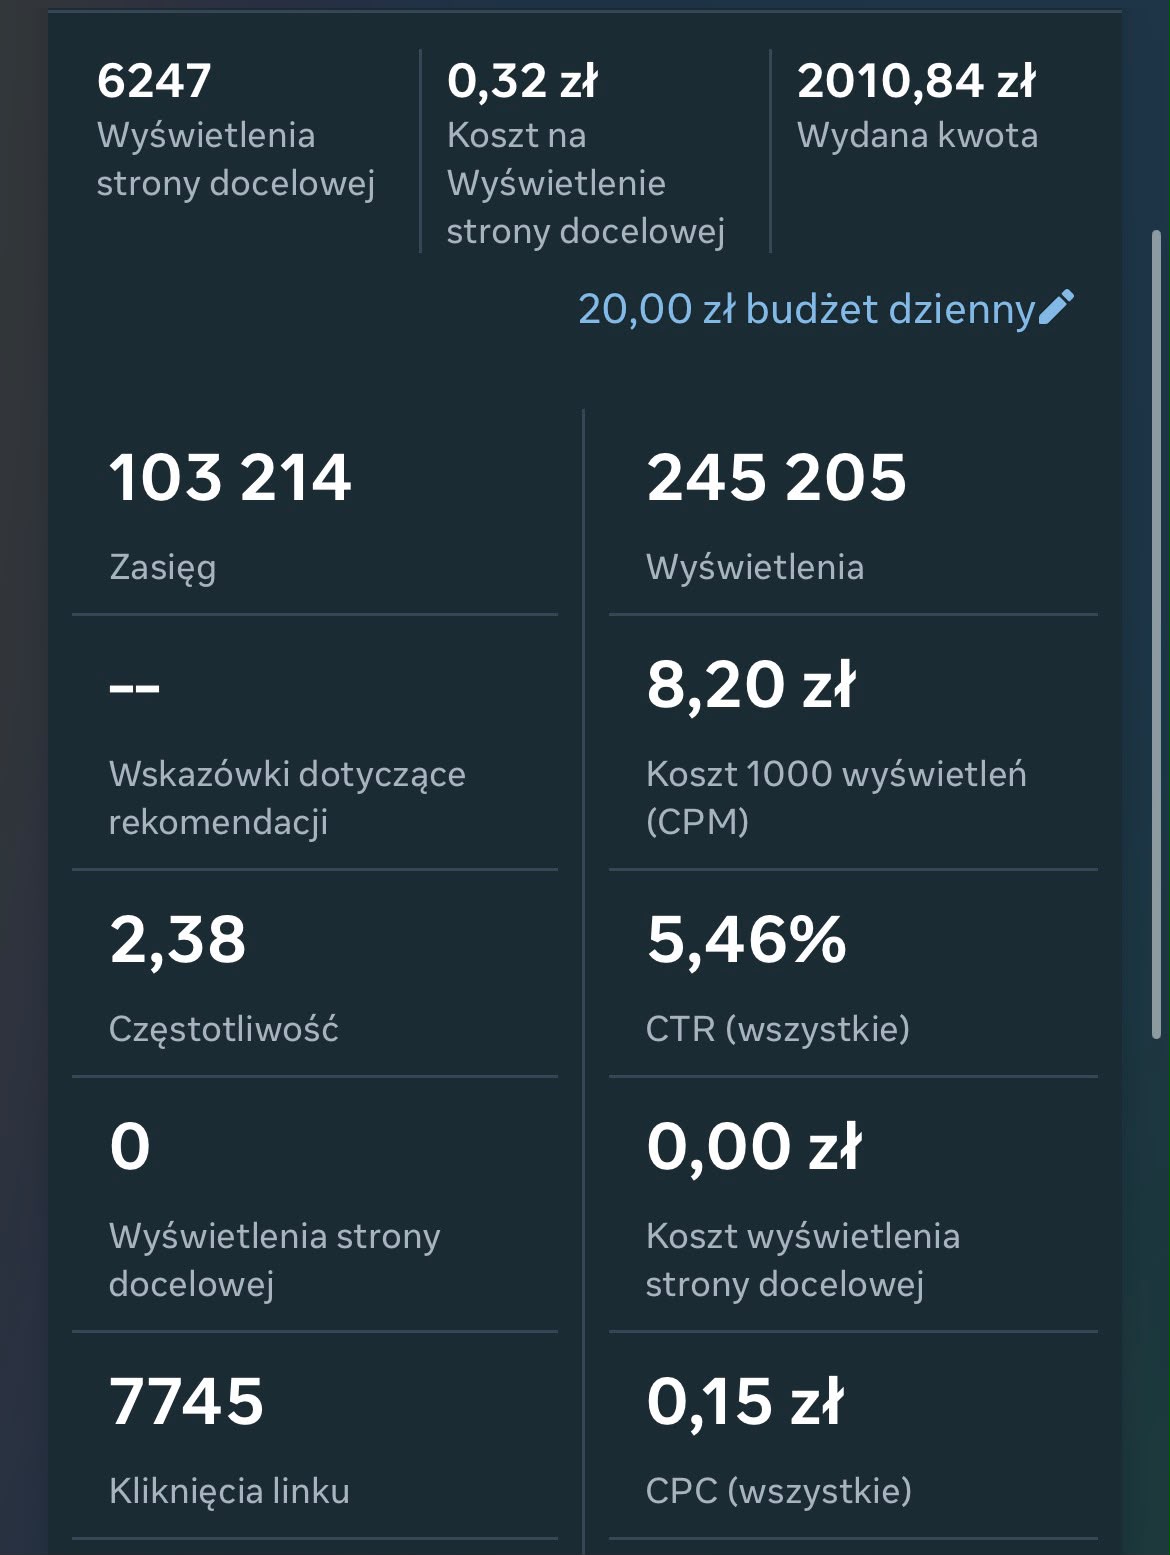The height and width of the screenshot is (1555, 1170).
Task: Select the 7745 link clicks value
Action: point(186,1401)
